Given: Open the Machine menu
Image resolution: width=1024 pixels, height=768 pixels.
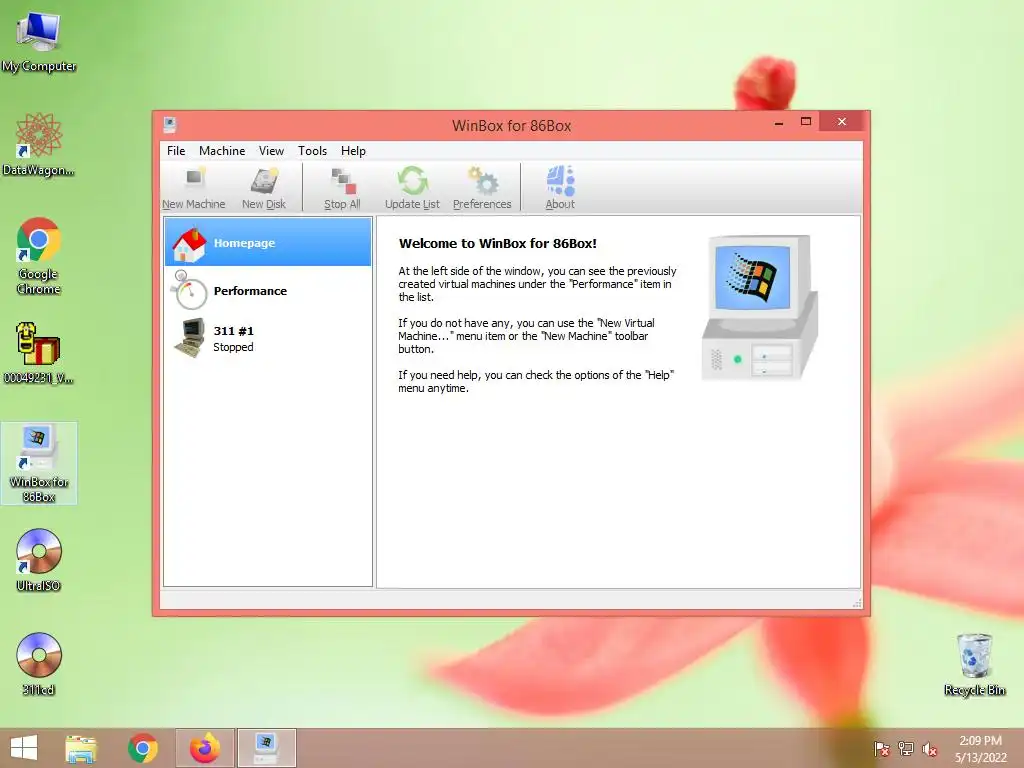Looking at the screenshot, I should click(222, 151).
